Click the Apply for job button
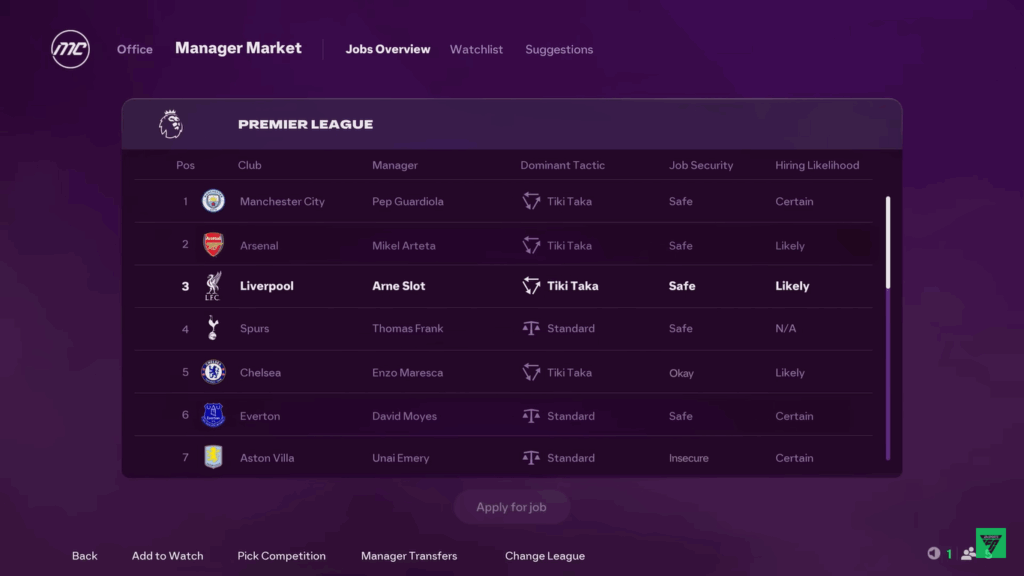The height and width of the screenshot is (576, 1024). click(x=511, y=507)
